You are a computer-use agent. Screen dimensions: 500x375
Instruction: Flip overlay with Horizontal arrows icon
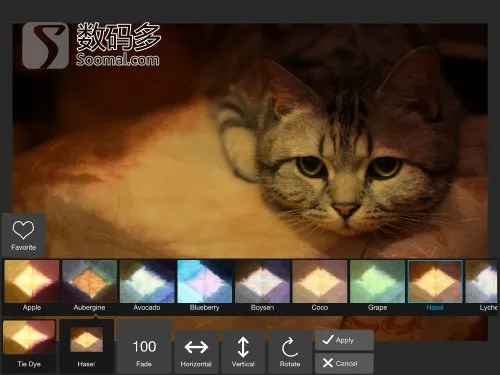pos(196,351)
